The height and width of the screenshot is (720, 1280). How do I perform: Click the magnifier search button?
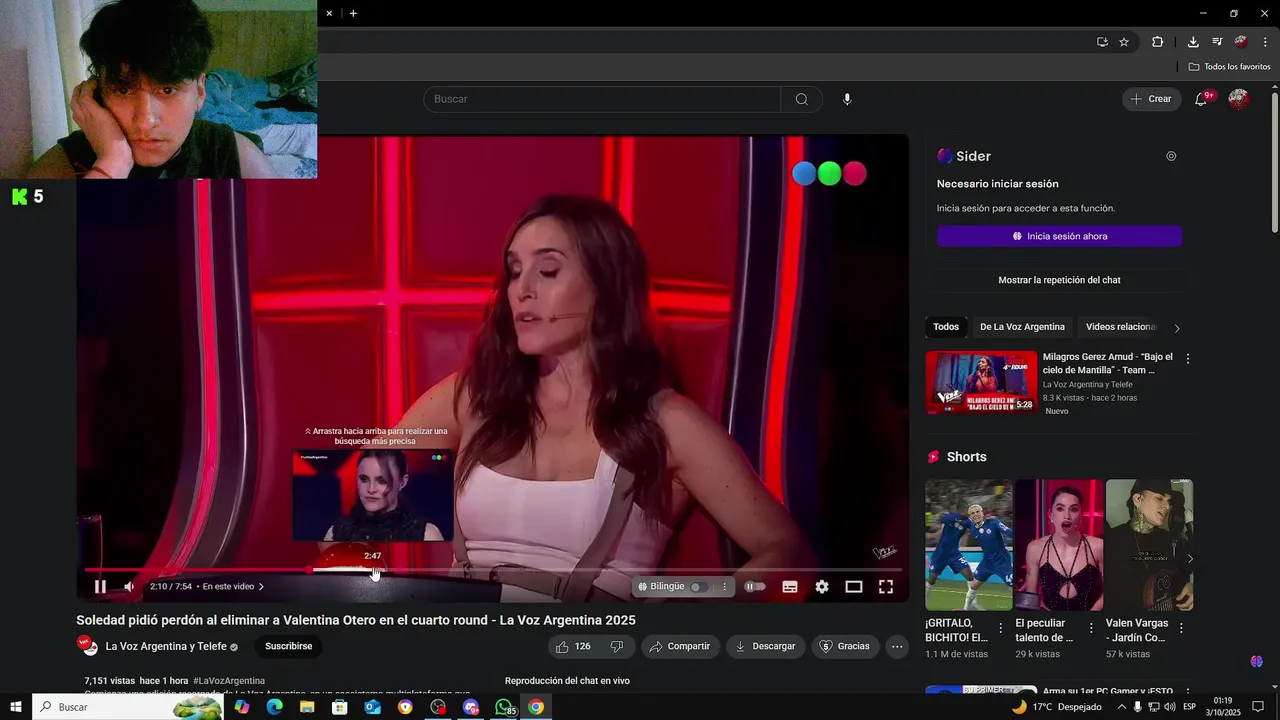tap(802, 99)
